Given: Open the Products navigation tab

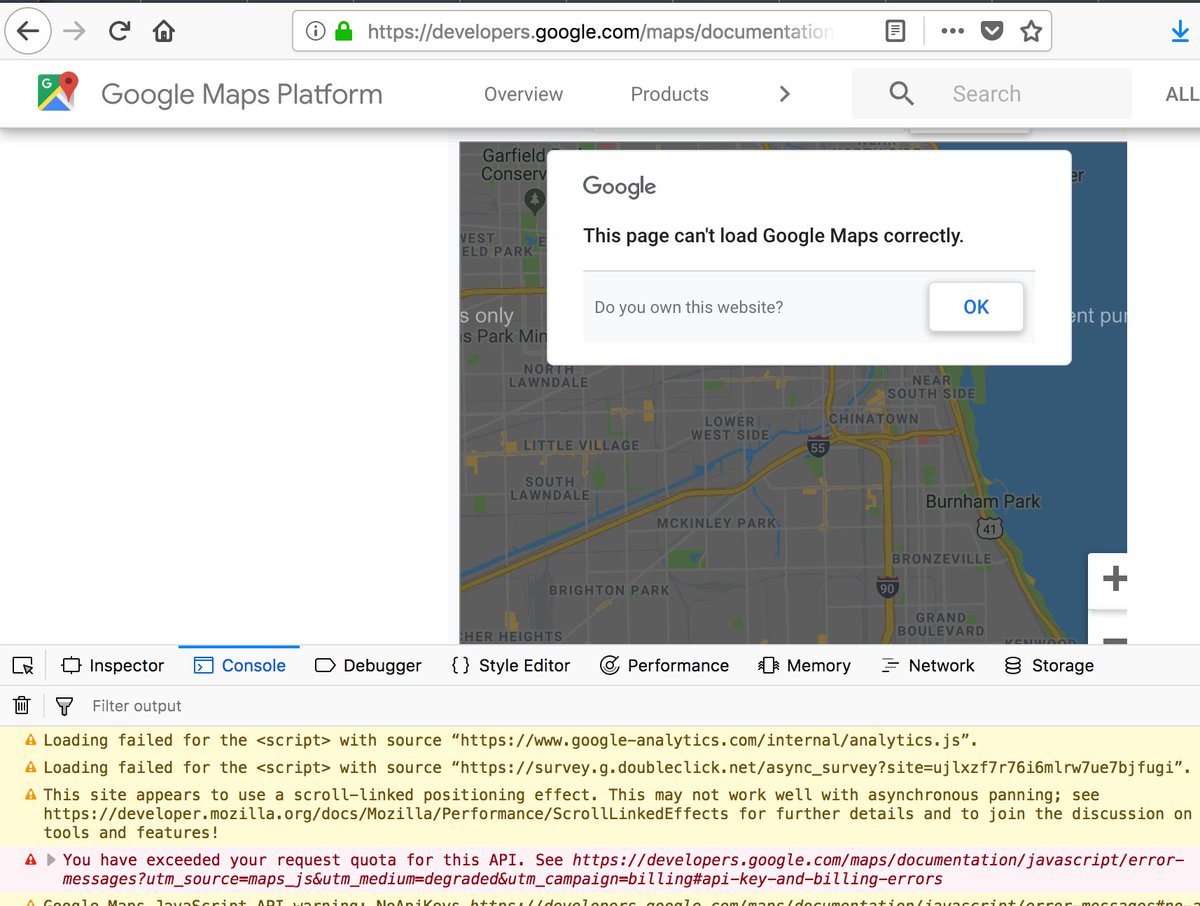Looking at the screenshot, I should click(x=669, y=94).
